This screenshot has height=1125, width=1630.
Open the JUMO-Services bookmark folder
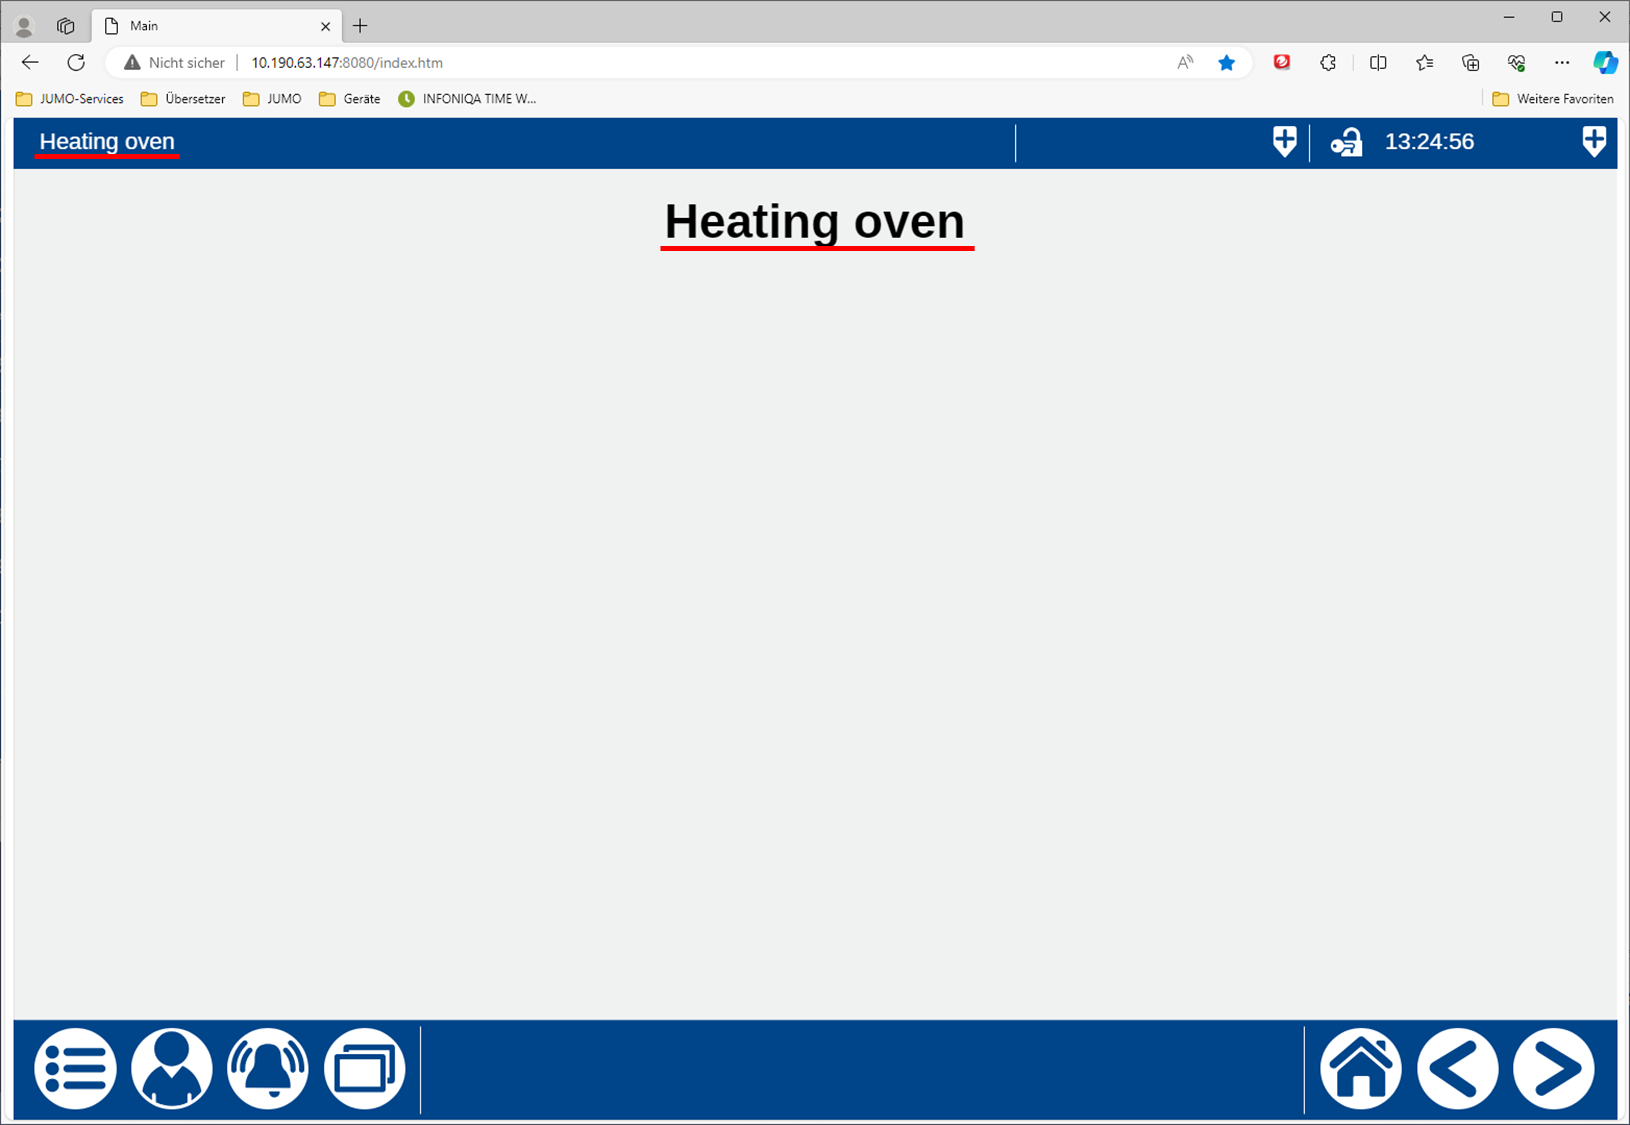[70, 99]
